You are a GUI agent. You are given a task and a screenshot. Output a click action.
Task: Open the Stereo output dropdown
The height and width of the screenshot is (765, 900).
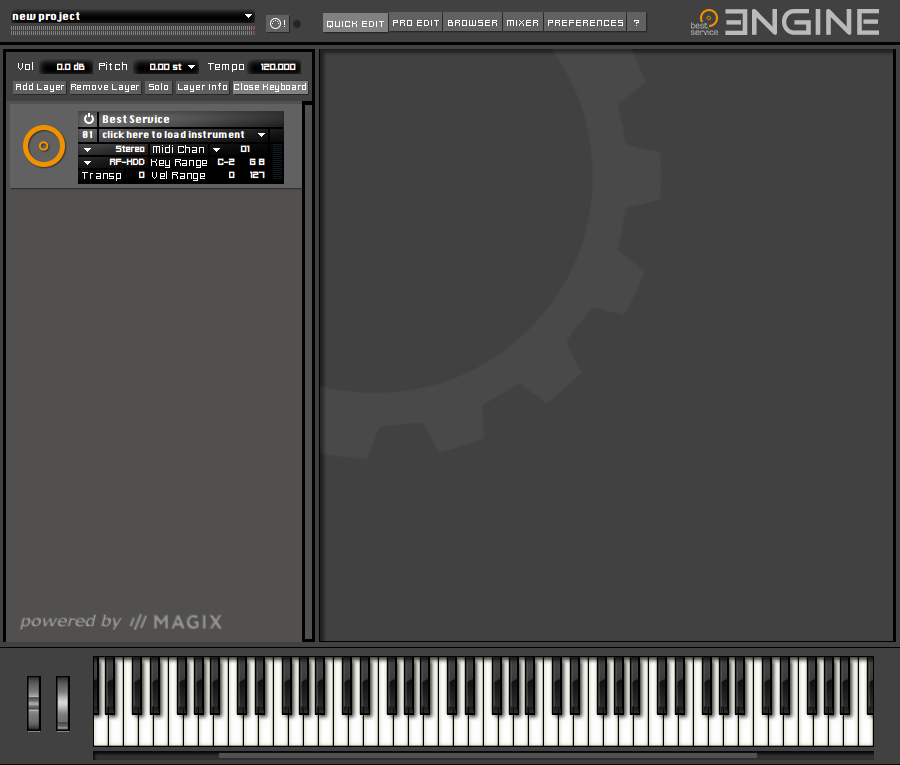[88, 150]
